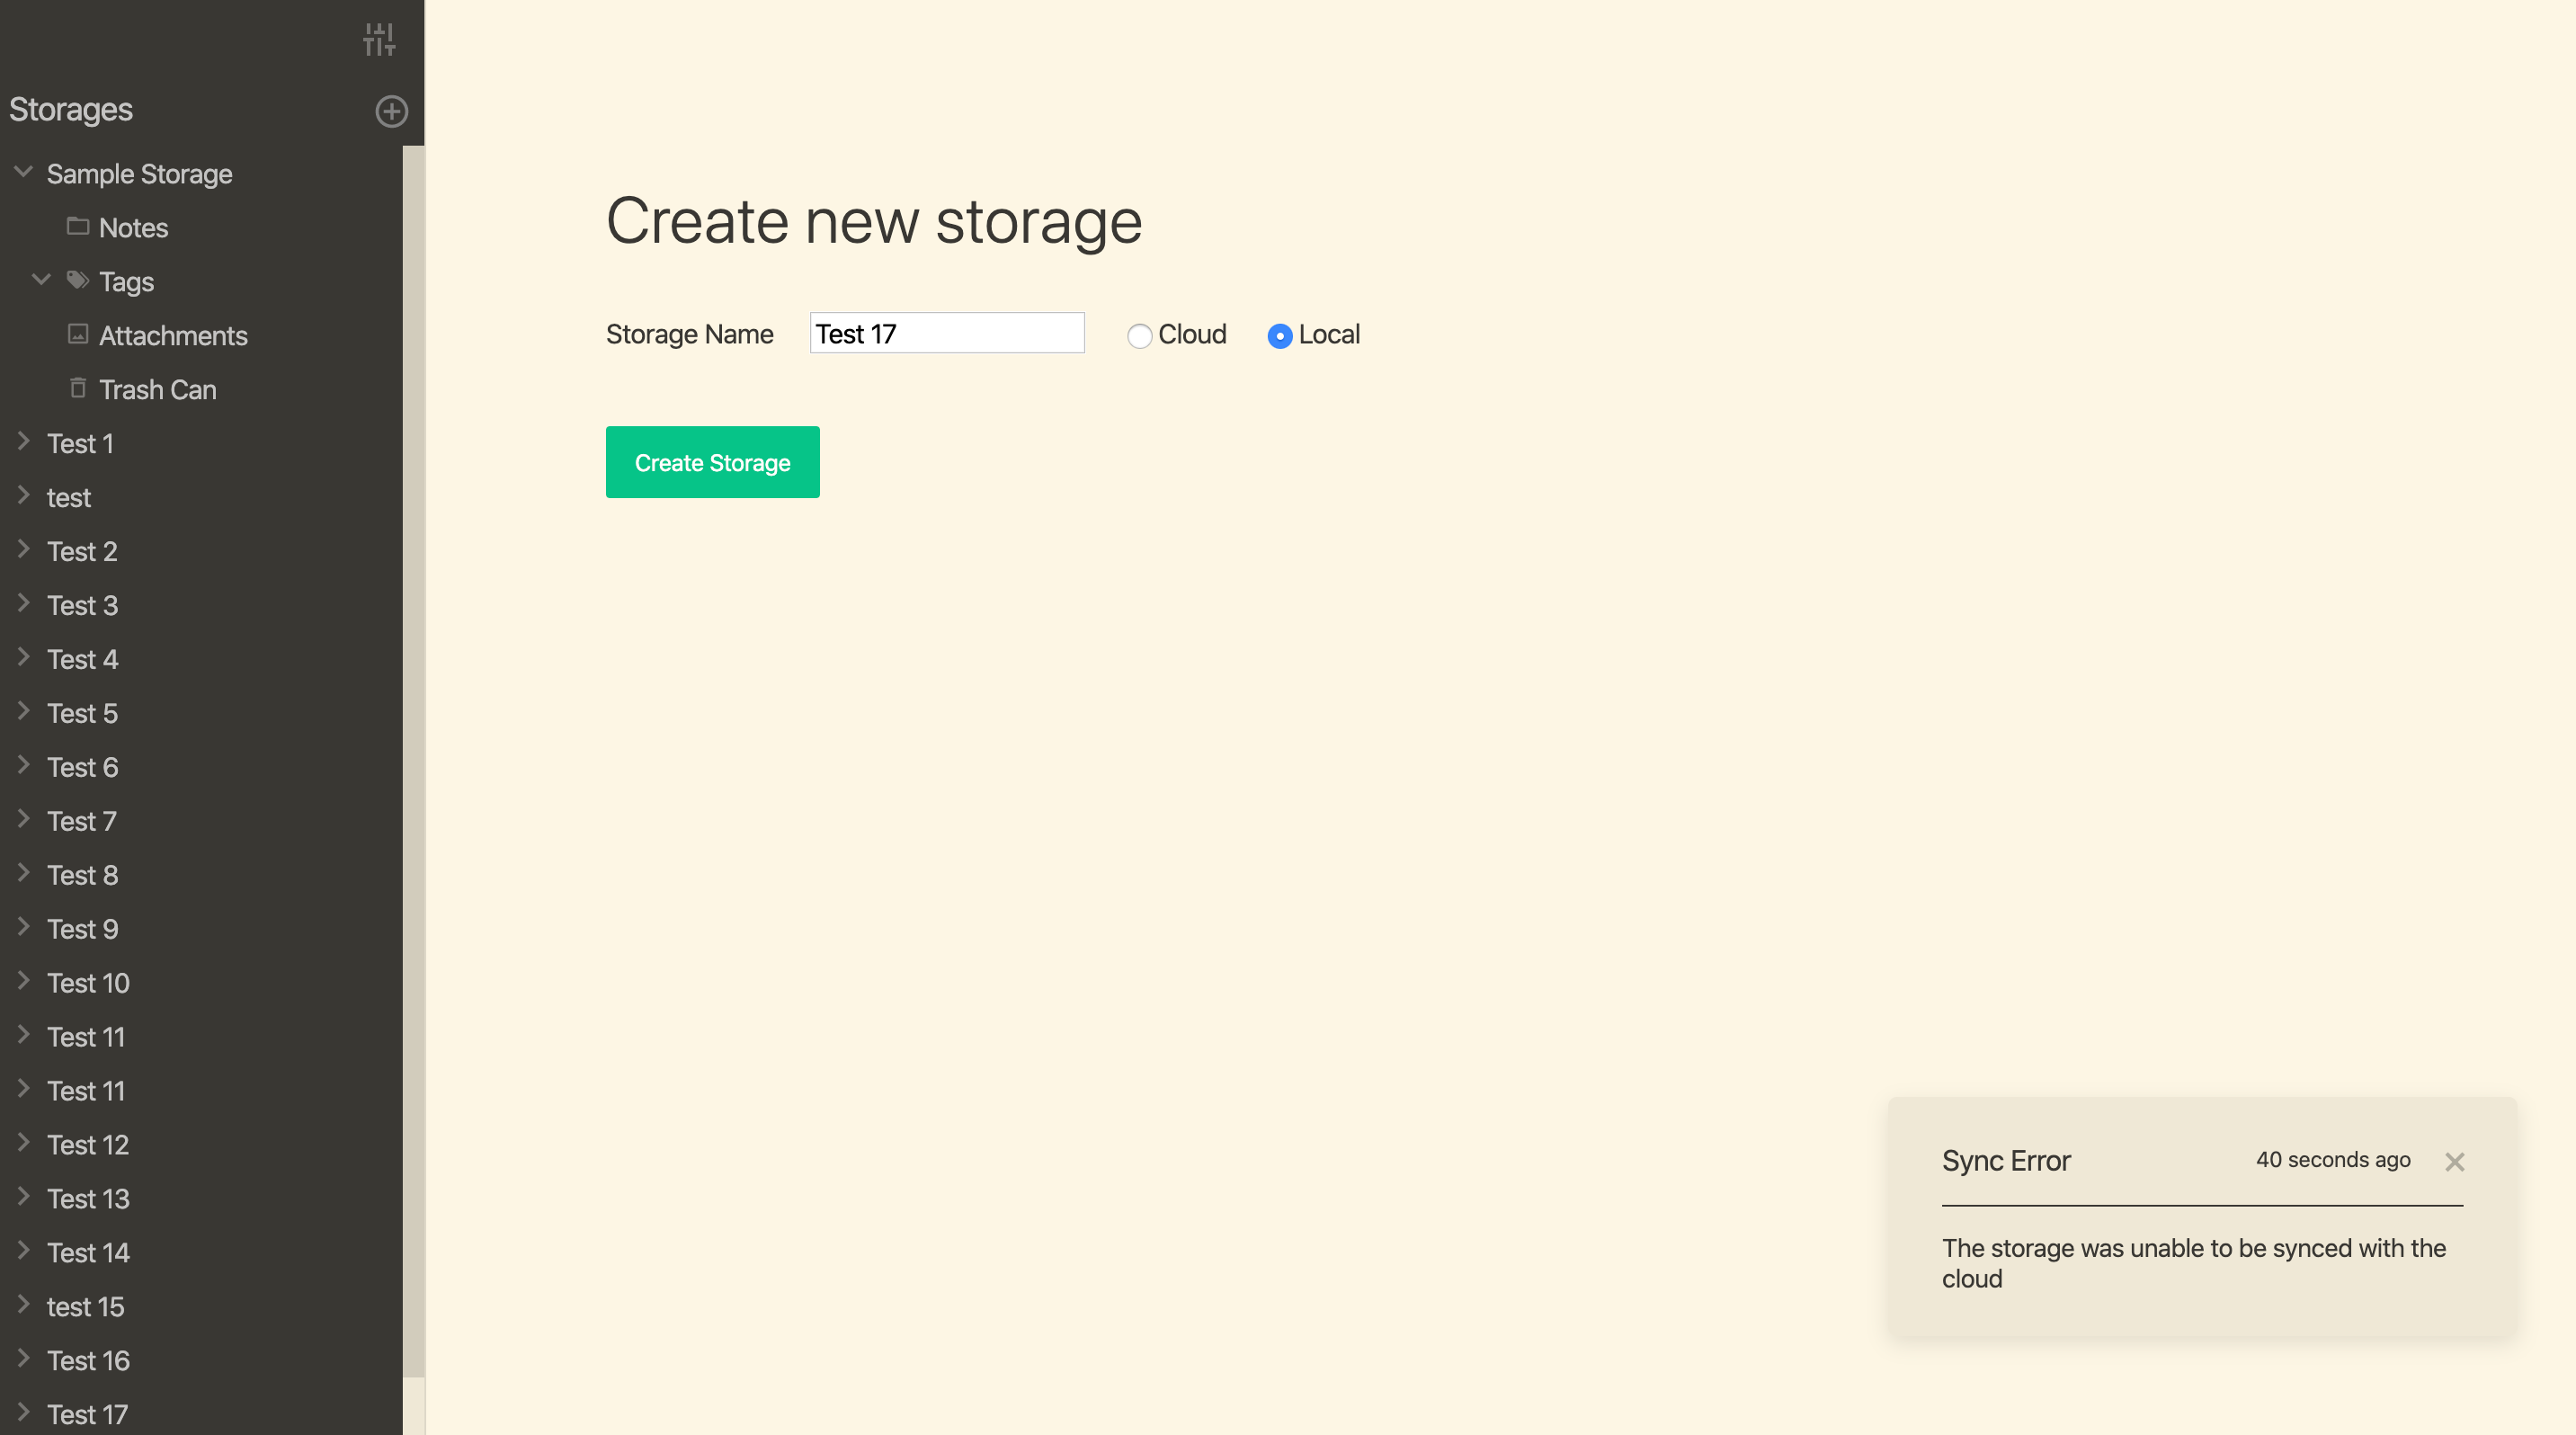Collapse the Tags section chevron
2576x1435 pixels.
(42, 280)
